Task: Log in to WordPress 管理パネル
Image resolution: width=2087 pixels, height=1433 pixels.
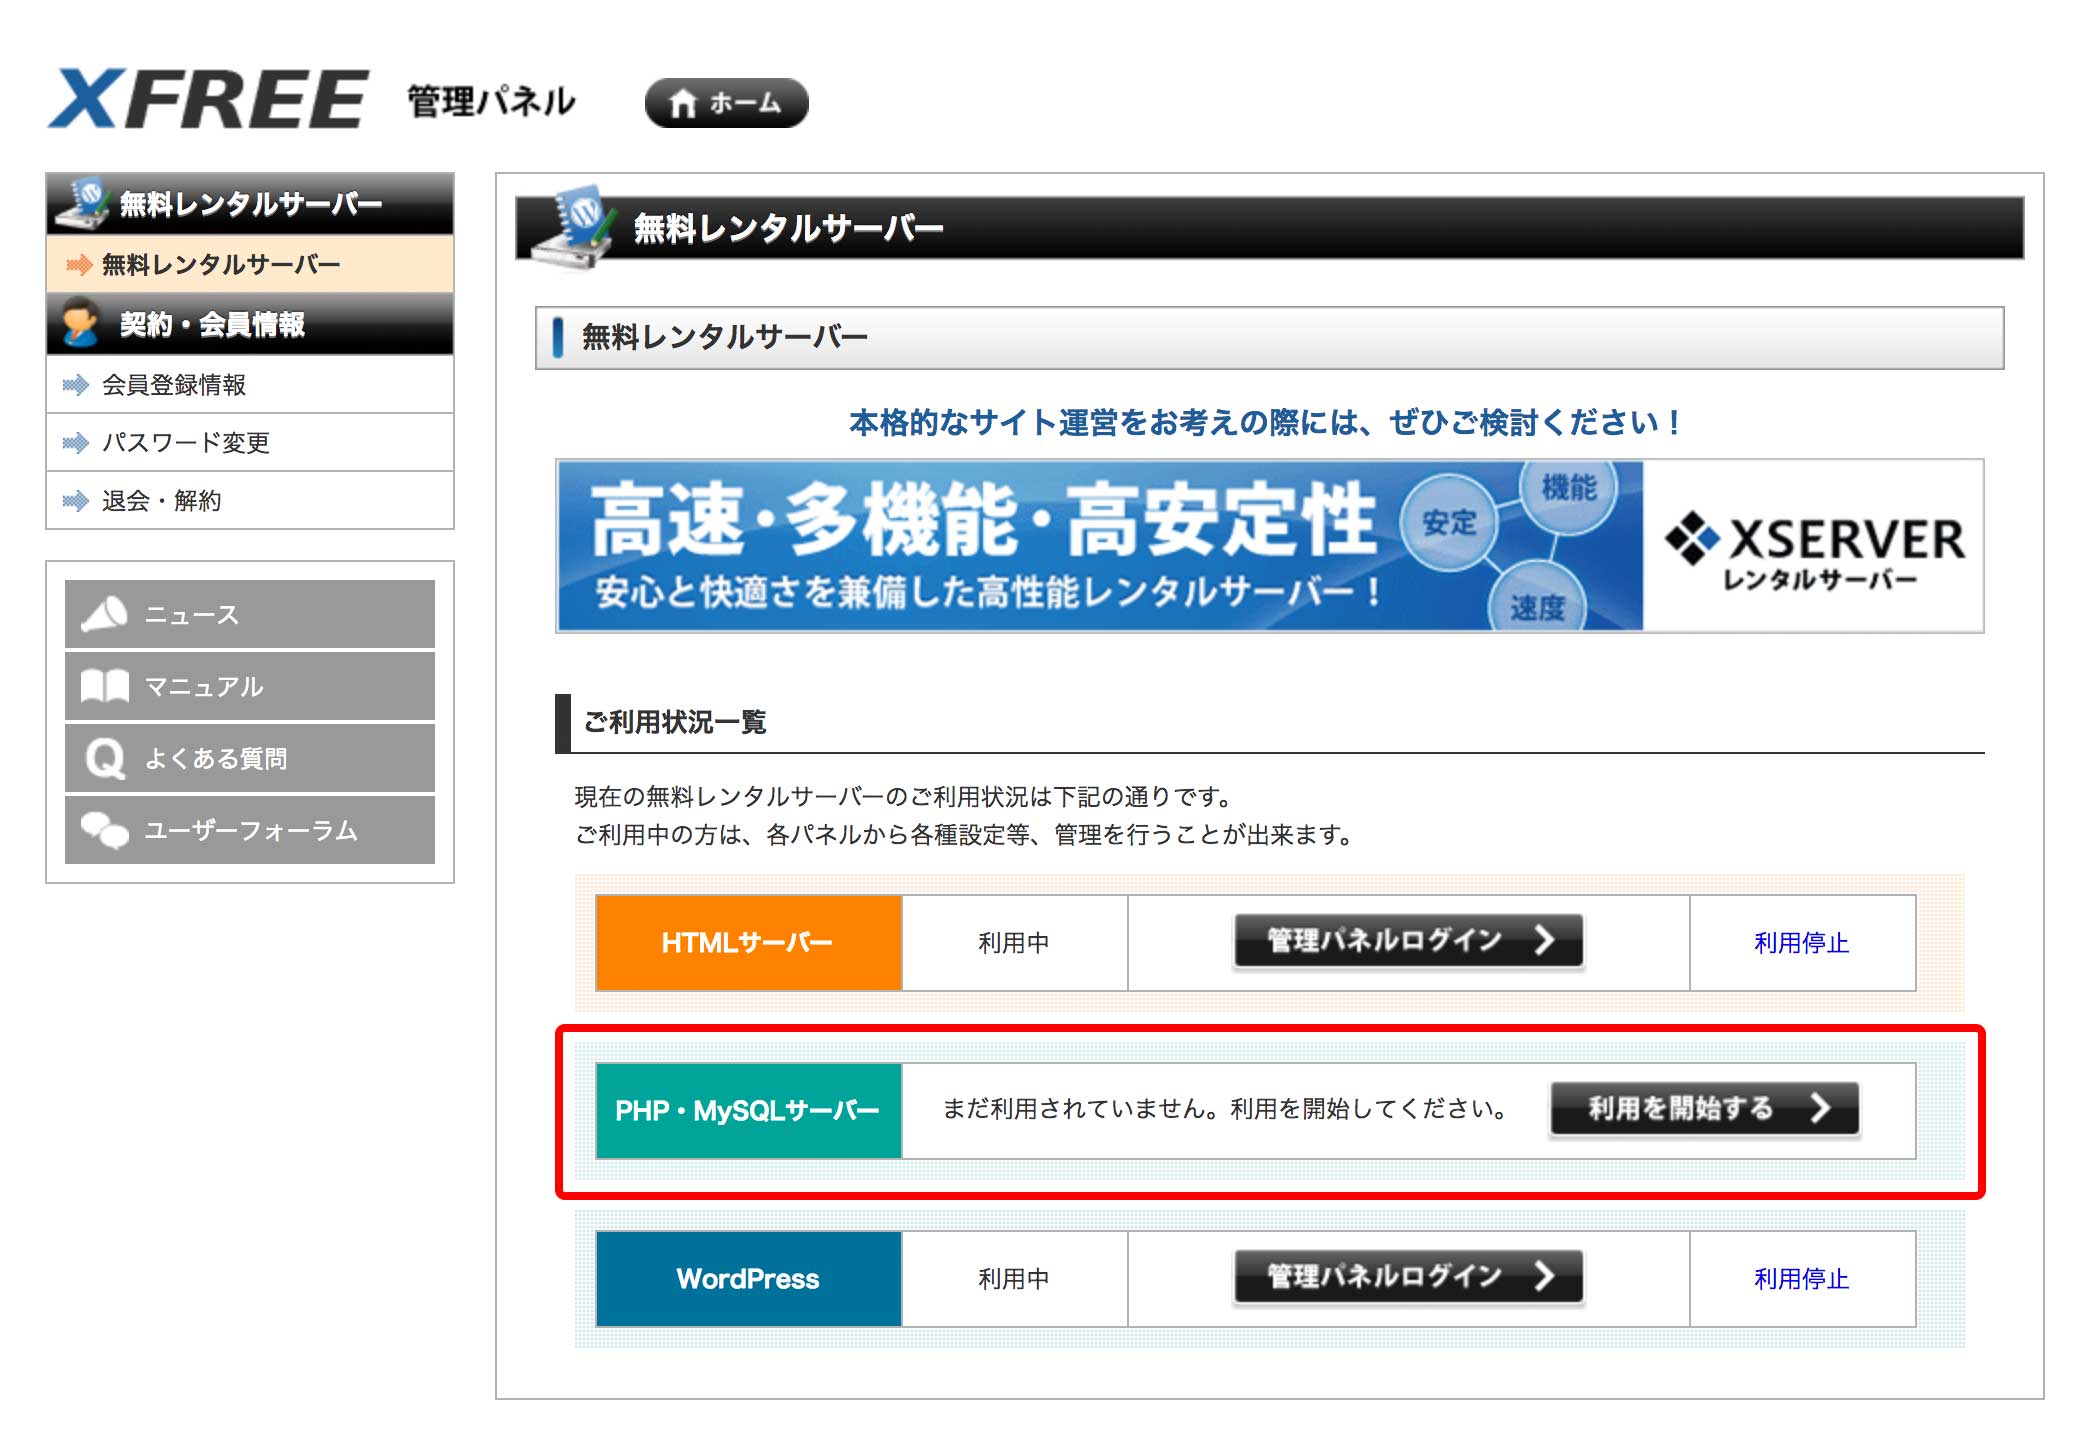Action: (1408, 1276)
